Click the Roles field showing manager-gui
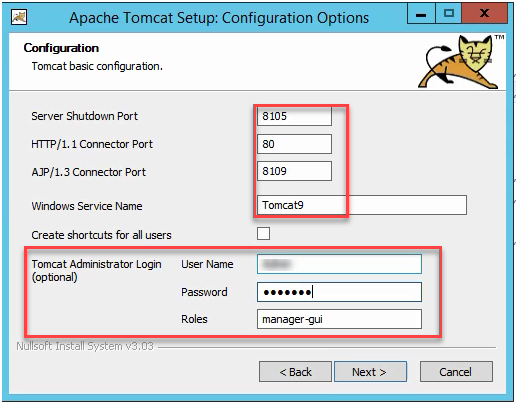This screenshot has width=516, height=402. [339, 319]
